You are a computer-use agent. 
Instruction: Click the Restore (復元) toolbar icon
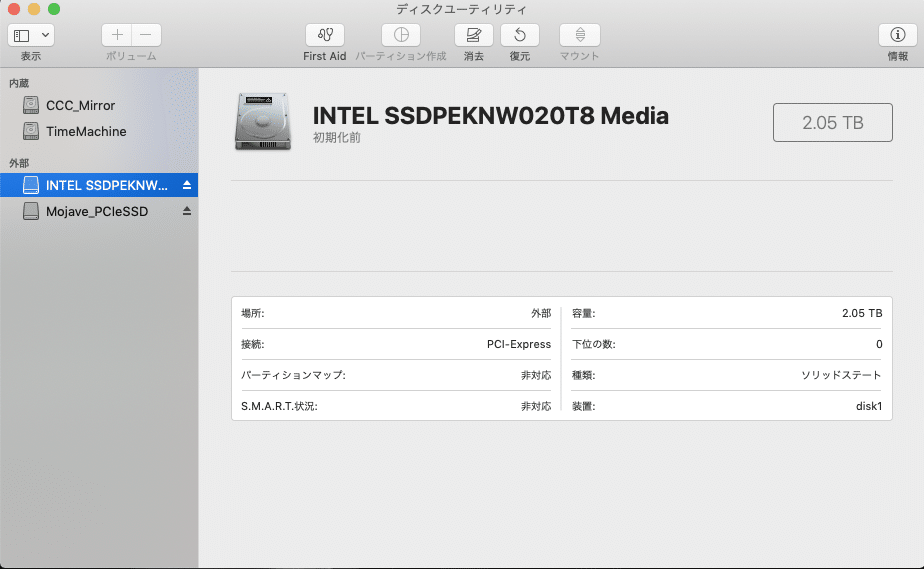[520, 35]
